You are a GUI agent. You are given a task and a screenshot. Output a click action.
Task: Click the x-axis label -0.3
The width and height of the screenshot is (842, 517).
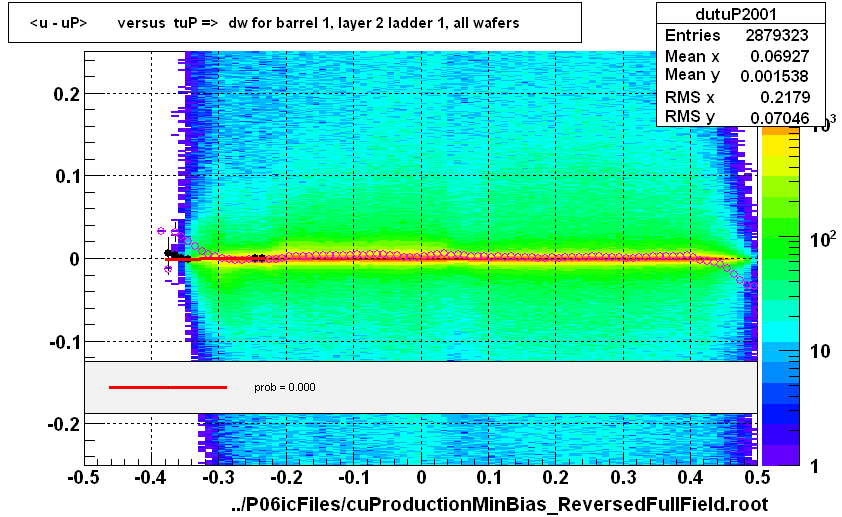[218, 477]
